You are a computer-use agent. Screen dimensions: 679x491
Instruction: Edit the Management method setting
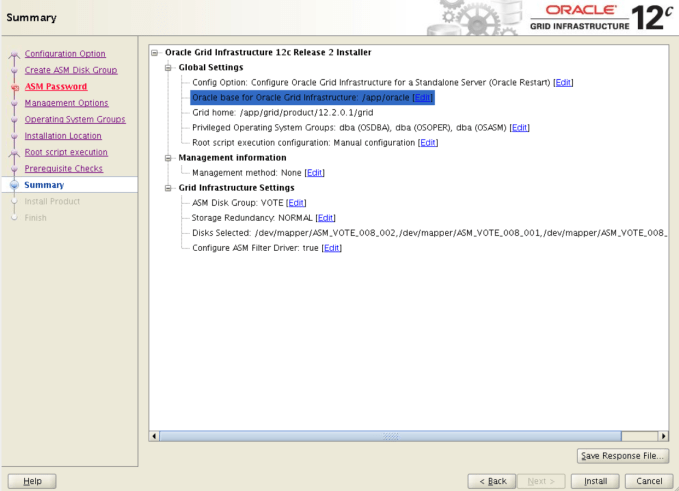(314, 172)
